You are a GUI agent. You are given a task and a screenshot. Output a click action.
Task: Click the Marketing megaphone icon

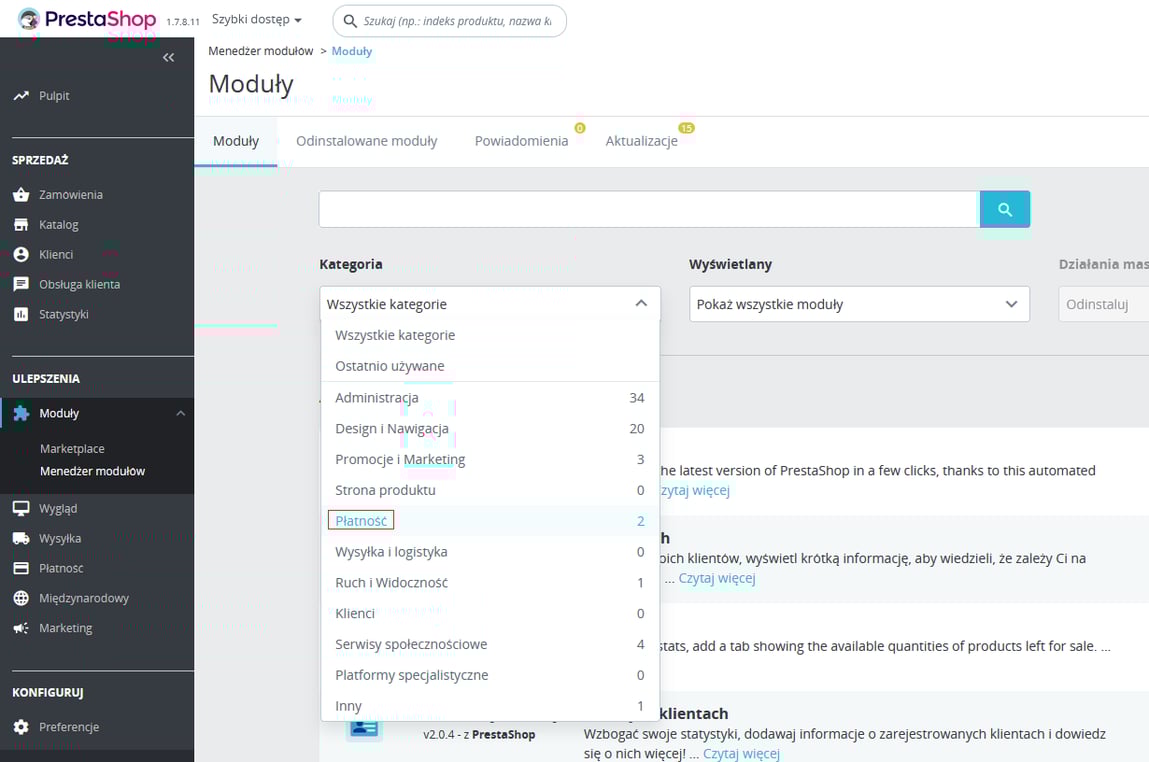(x=21, y=628)
